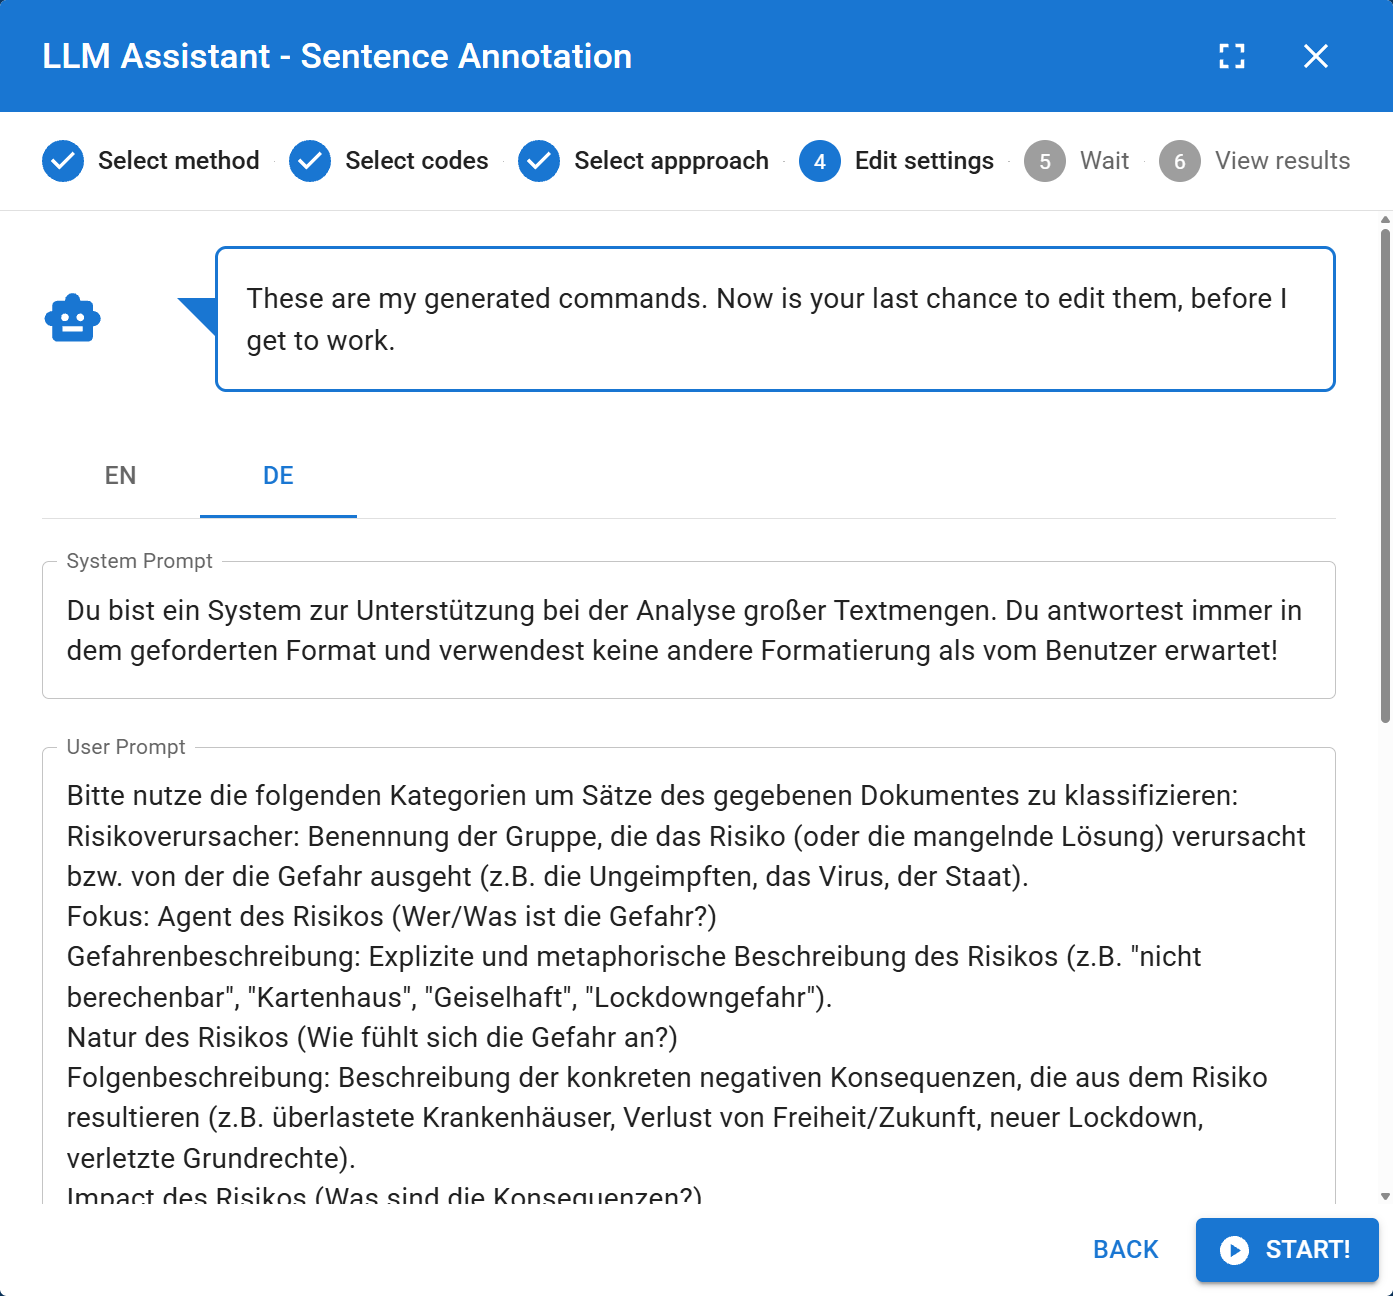
Task: Click step 5 Wait circle
Action: click(1045, 161)
